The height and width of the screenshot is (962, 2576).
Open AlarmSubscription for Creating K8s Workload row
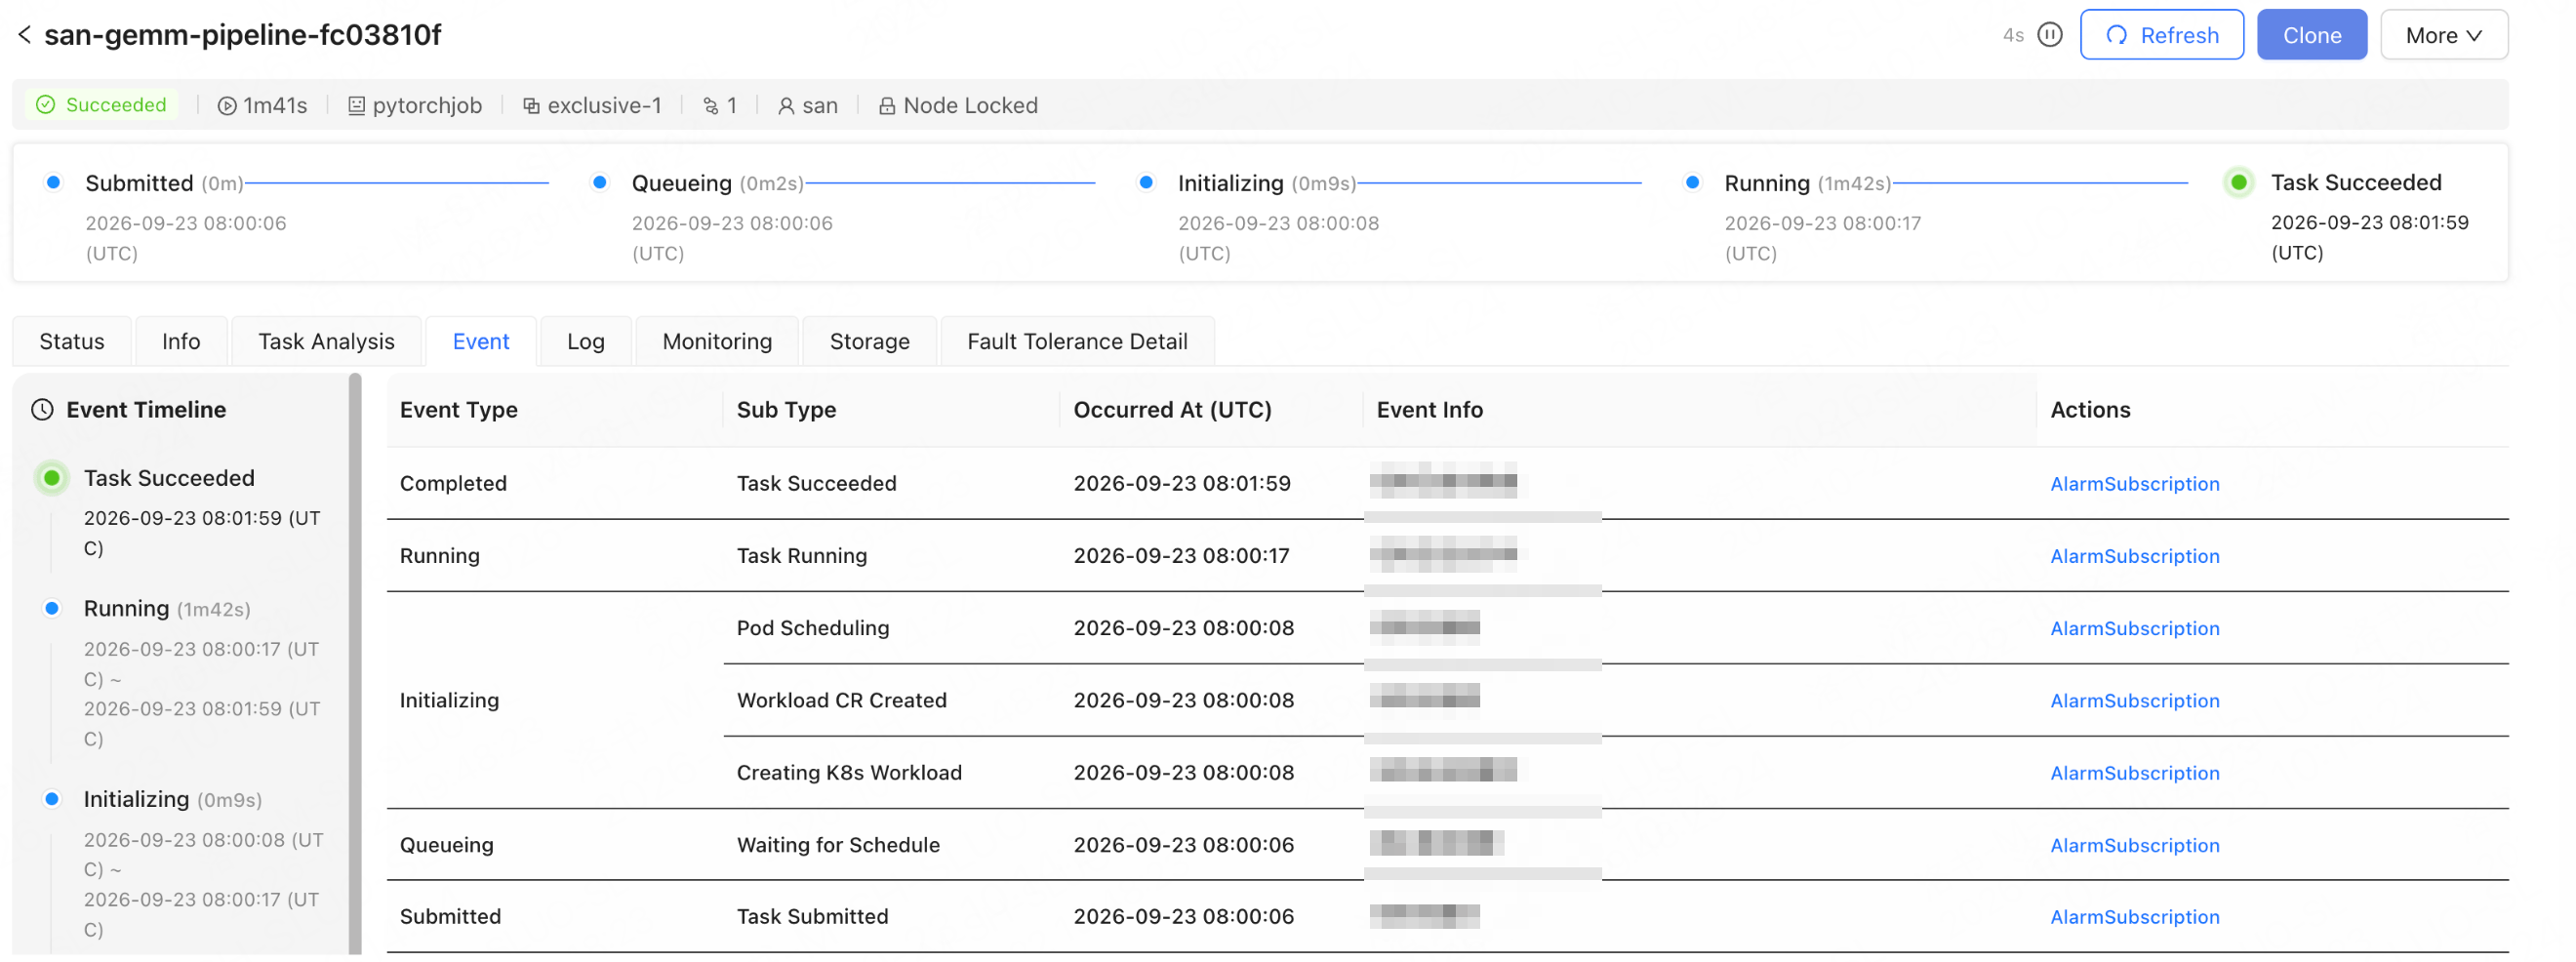point(2134,773)
